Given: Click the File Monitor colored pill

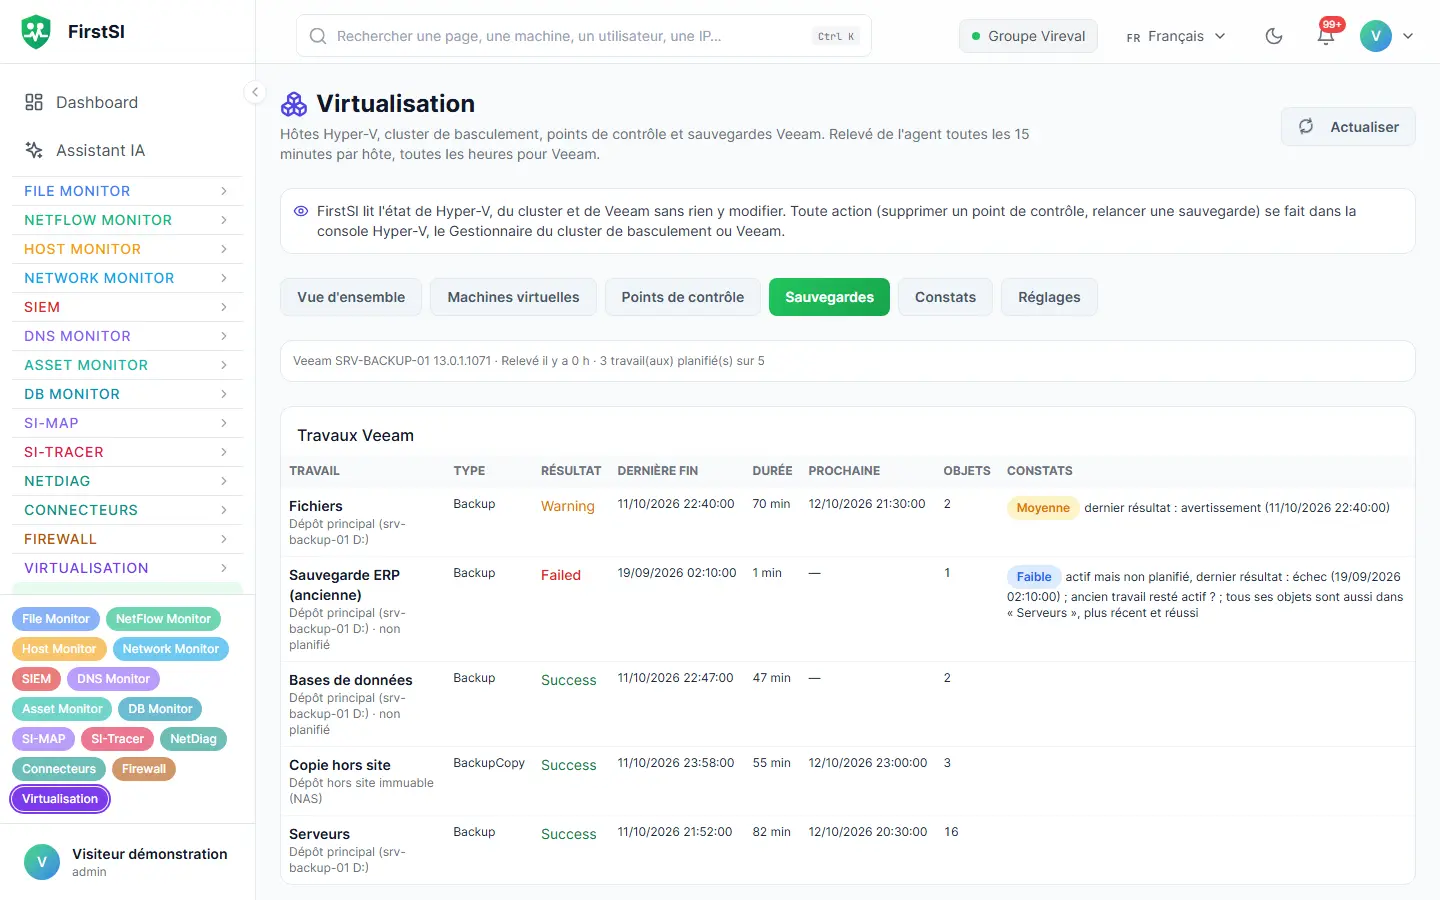Looking at the screenshot, I should click(x=56, y=619).
